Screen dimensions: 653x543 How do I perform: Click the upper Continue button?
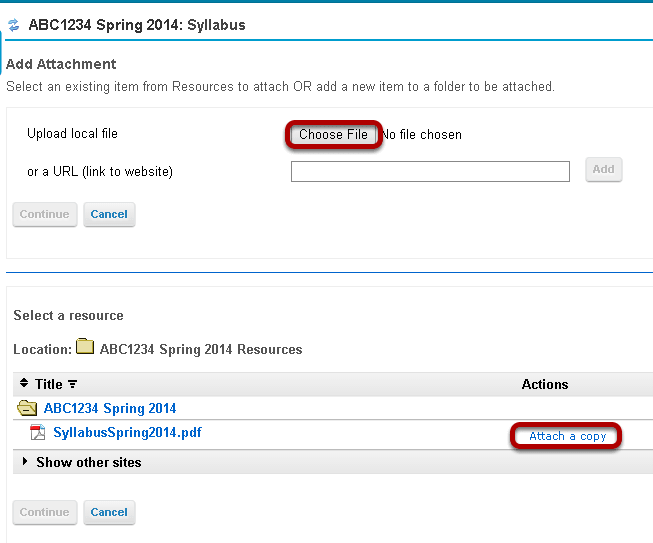(x=45, y=214)
